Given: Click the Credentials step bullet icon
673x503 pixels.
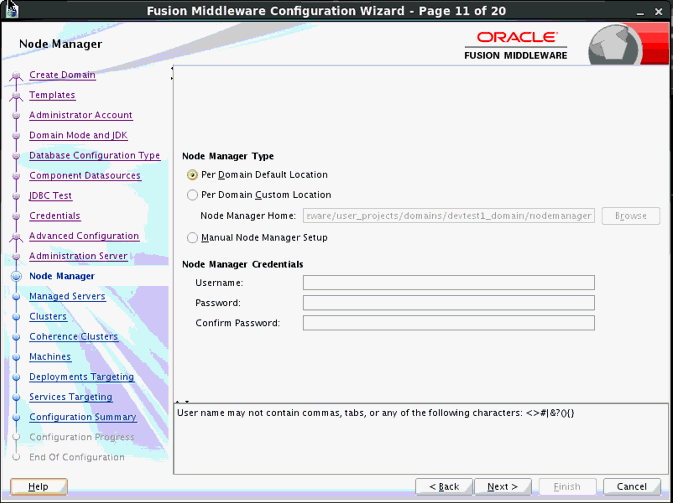Looking at the screenshot, I should click(x=16, y=216).
